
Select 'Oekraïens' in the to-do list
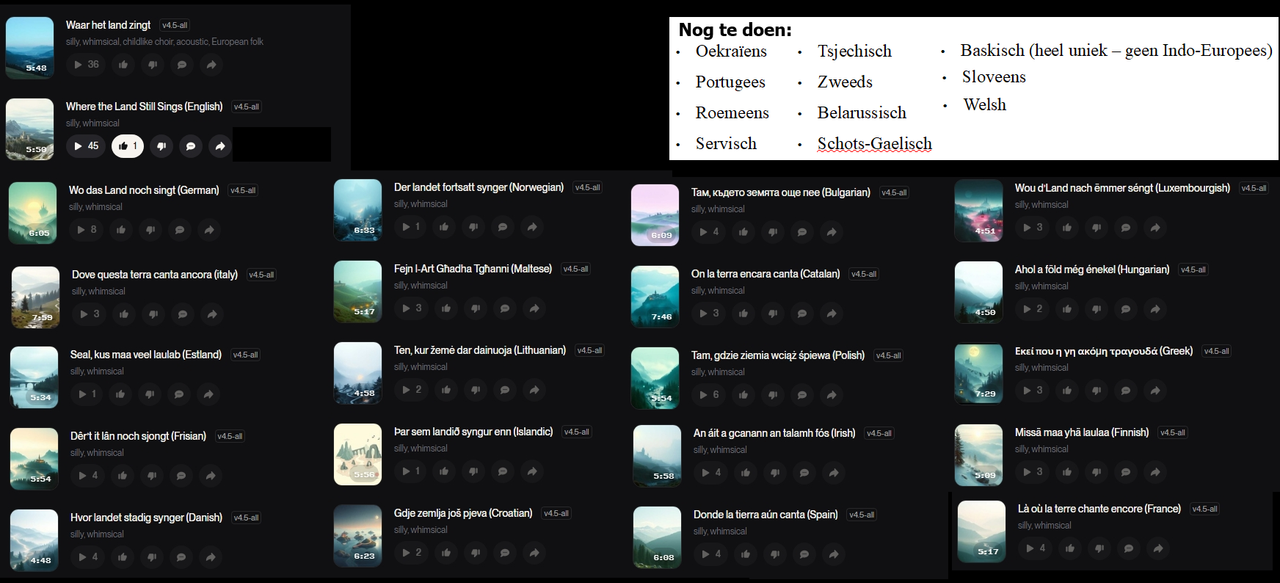(731, 51)
